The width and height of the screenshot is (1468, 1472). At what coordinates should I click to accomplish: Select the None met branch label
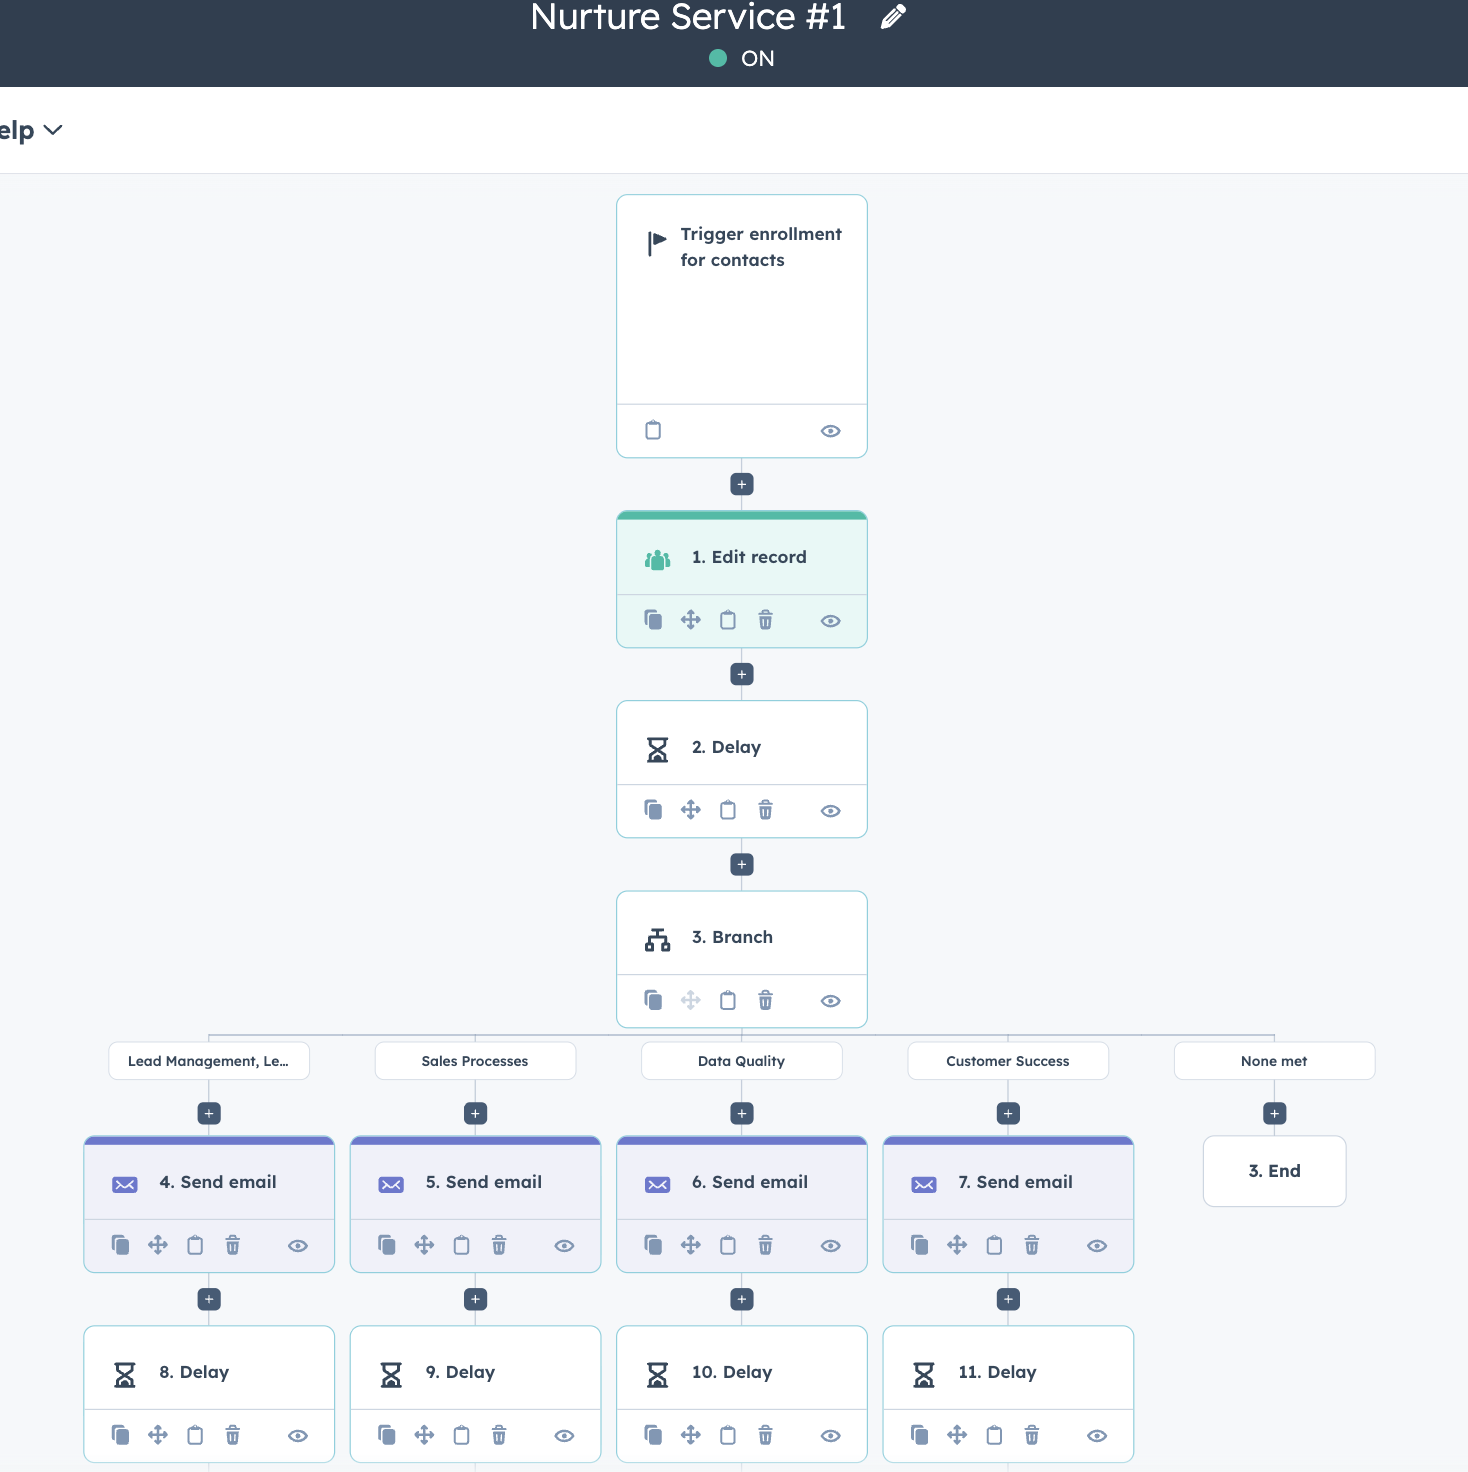pyautogui.click(x=1275, y=1061)
